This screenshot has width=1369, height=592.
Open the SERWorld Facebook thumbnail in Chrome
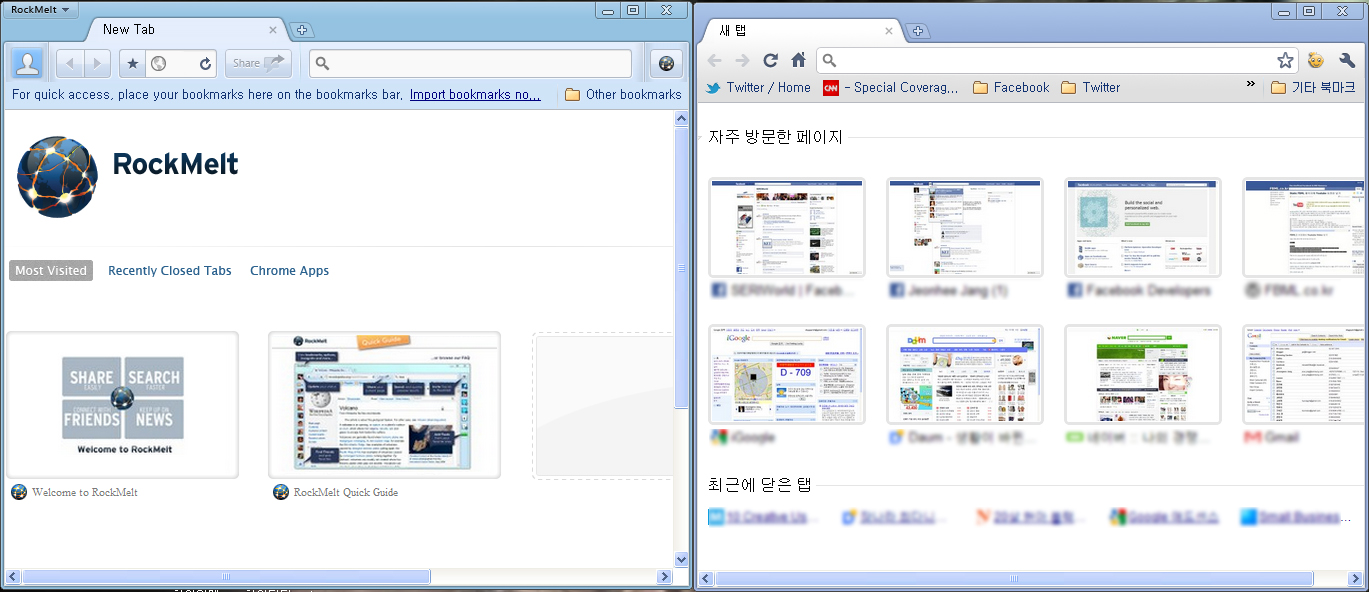pos(787,228)
